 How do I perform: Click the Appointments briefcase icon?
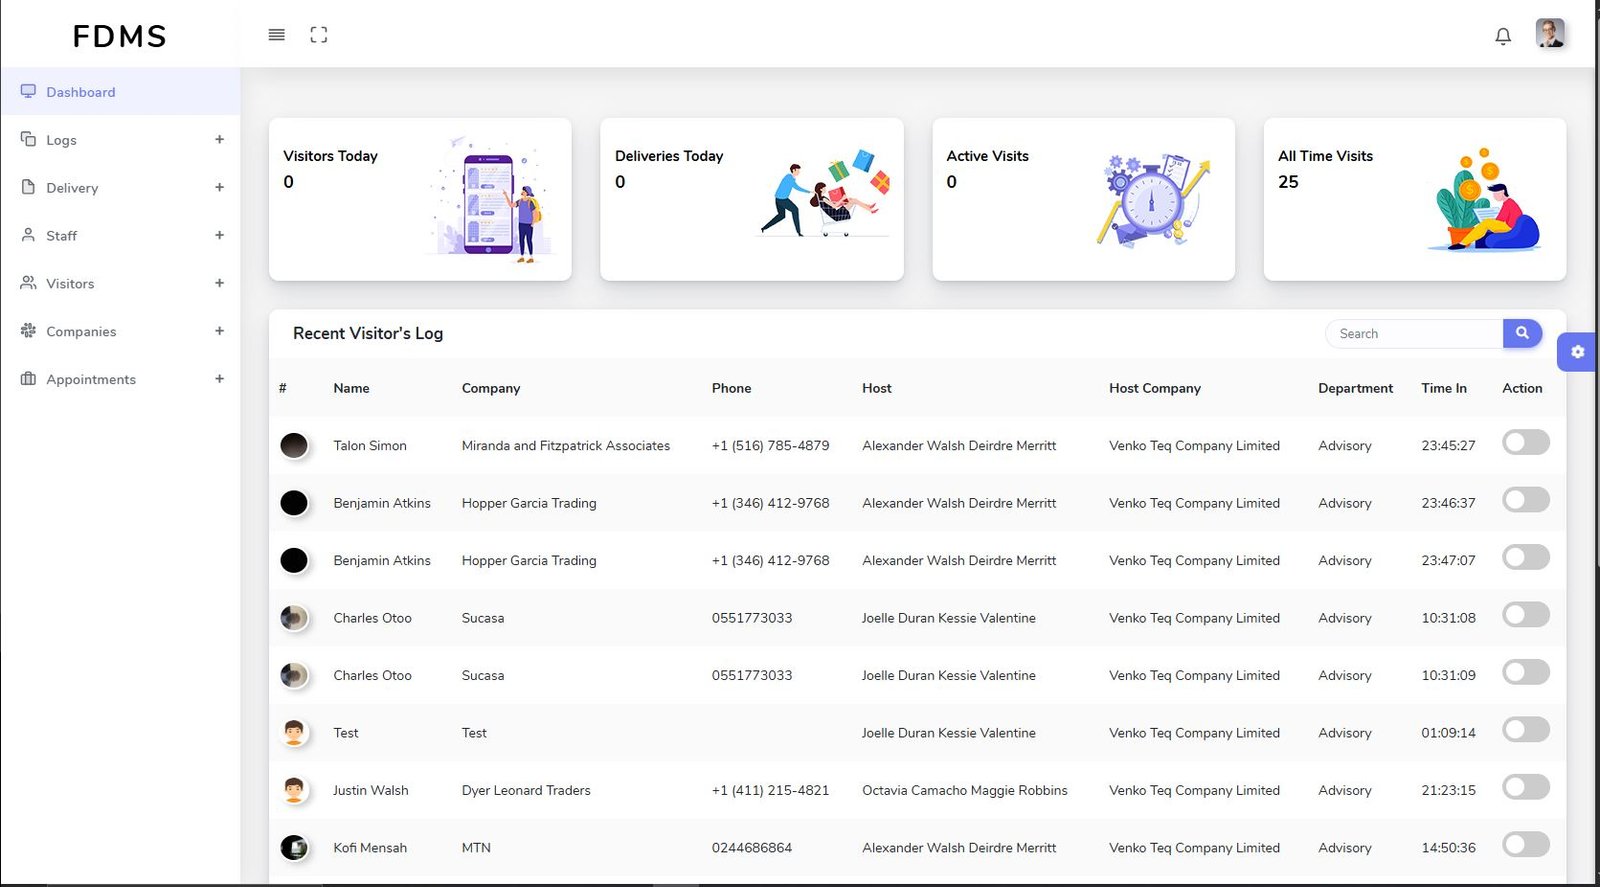(28, 379)
